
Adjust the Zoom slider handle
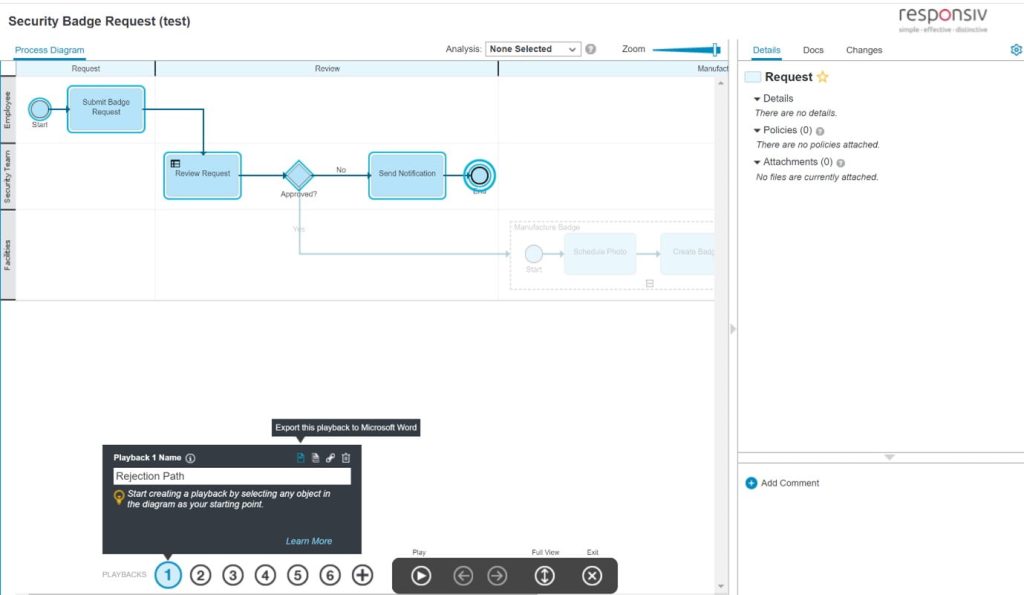(x=714, y=47)
